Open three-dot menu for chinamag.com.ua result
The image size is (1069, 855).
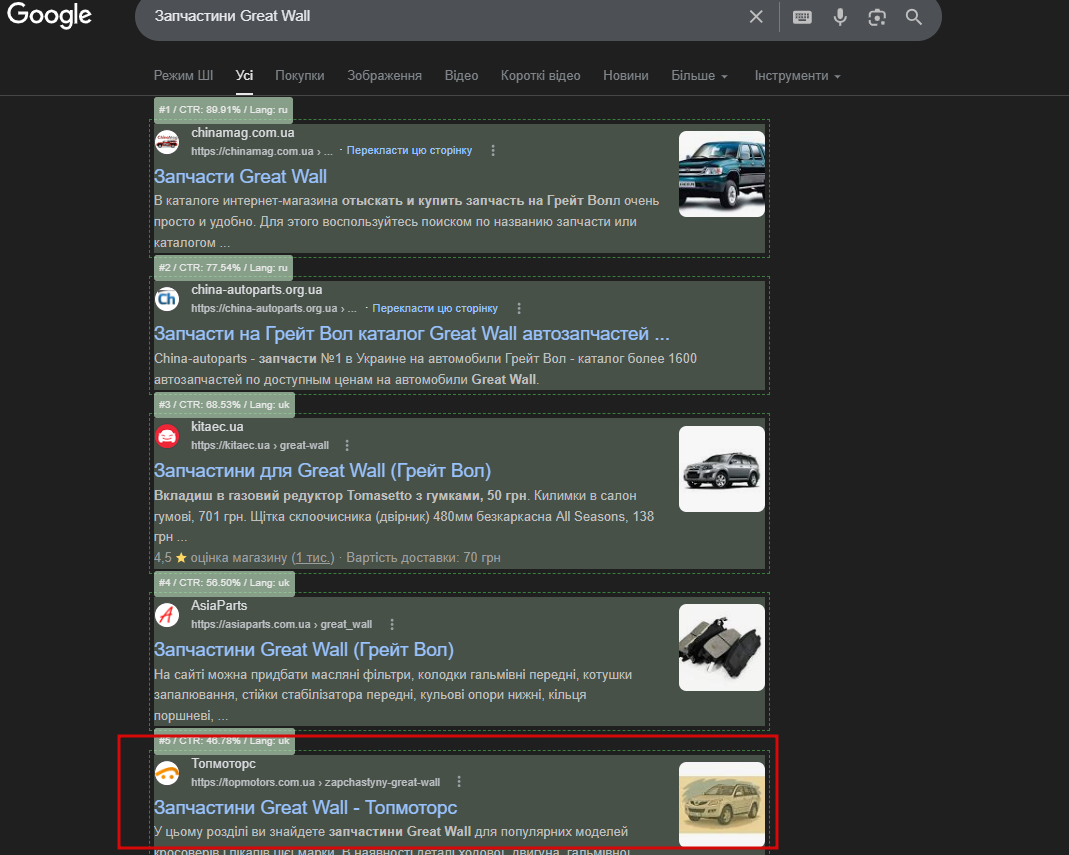493,151
